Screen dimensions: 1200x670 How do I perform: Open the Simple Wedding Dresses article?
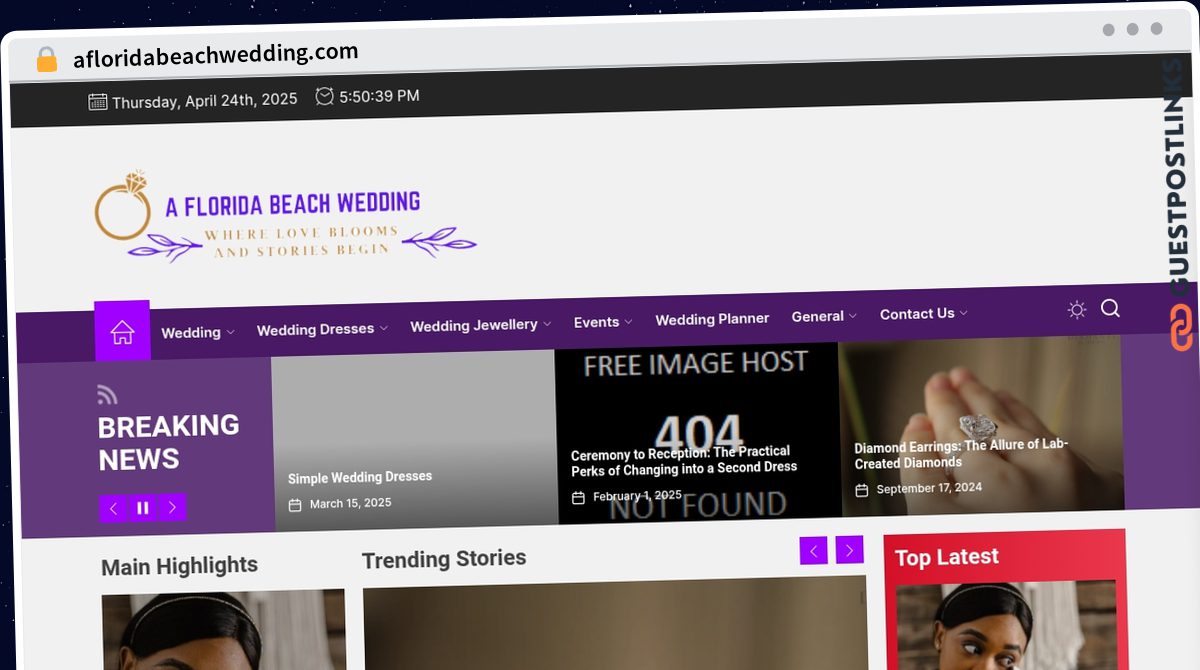click(360, 477)
